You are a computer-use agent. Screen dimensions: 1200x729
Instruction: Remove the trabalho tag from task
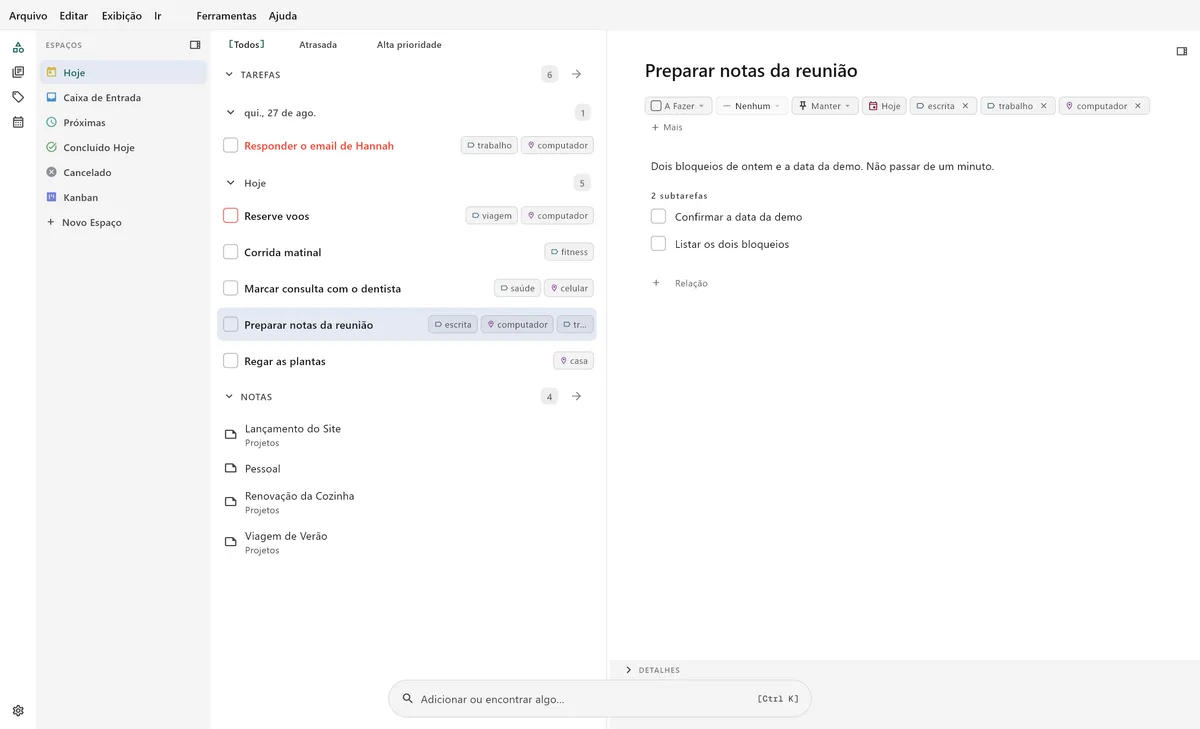[x=1043, y=106]
